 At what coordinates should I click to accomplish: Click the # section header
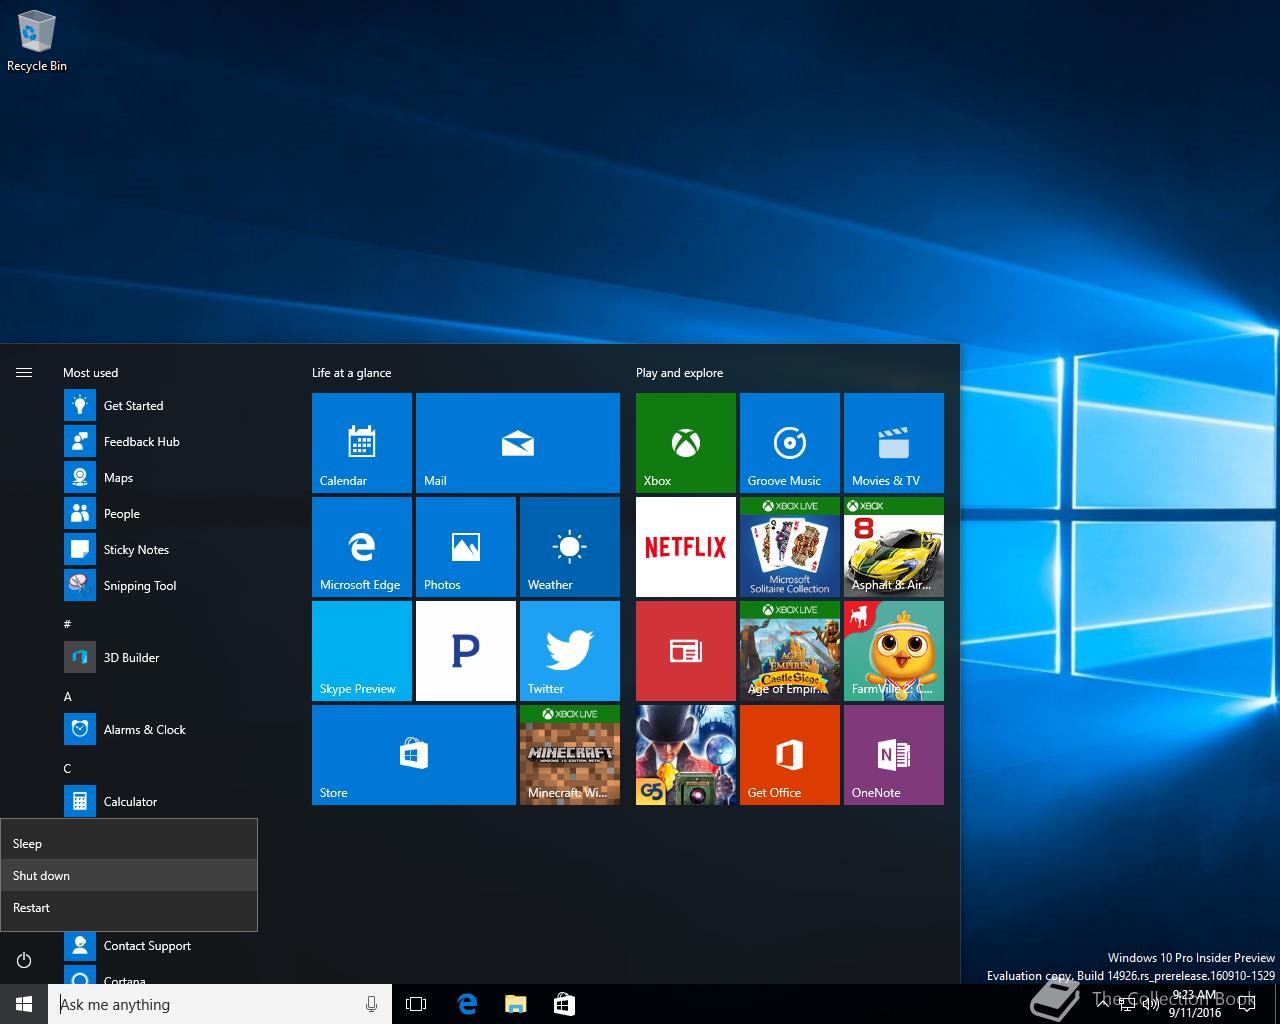coord(68,624)
